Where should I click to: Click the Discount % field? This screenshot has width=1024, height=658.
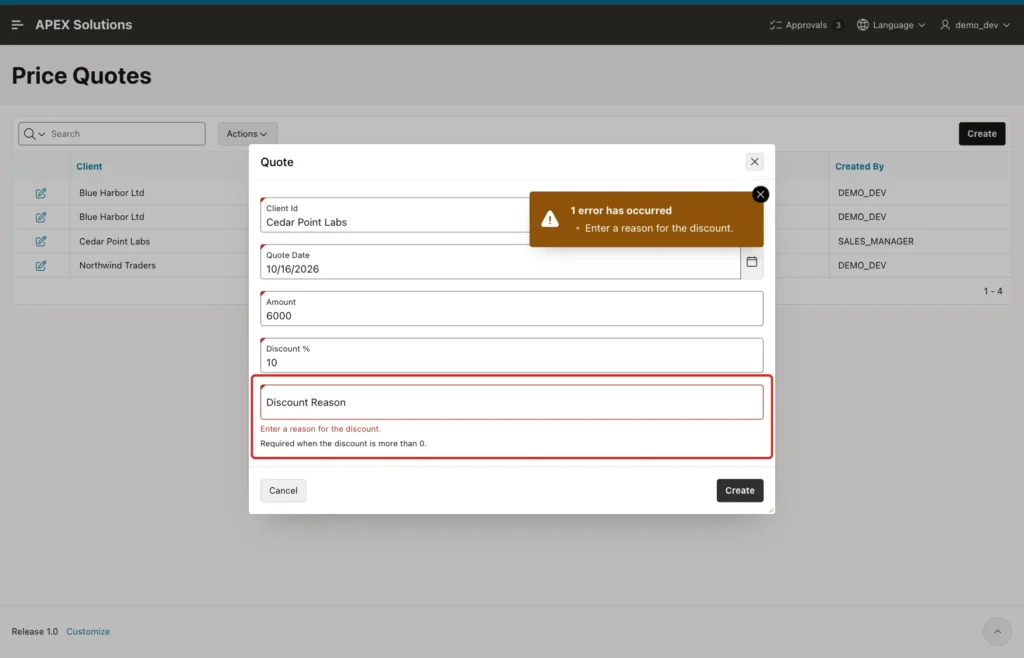tap(511, 356)
